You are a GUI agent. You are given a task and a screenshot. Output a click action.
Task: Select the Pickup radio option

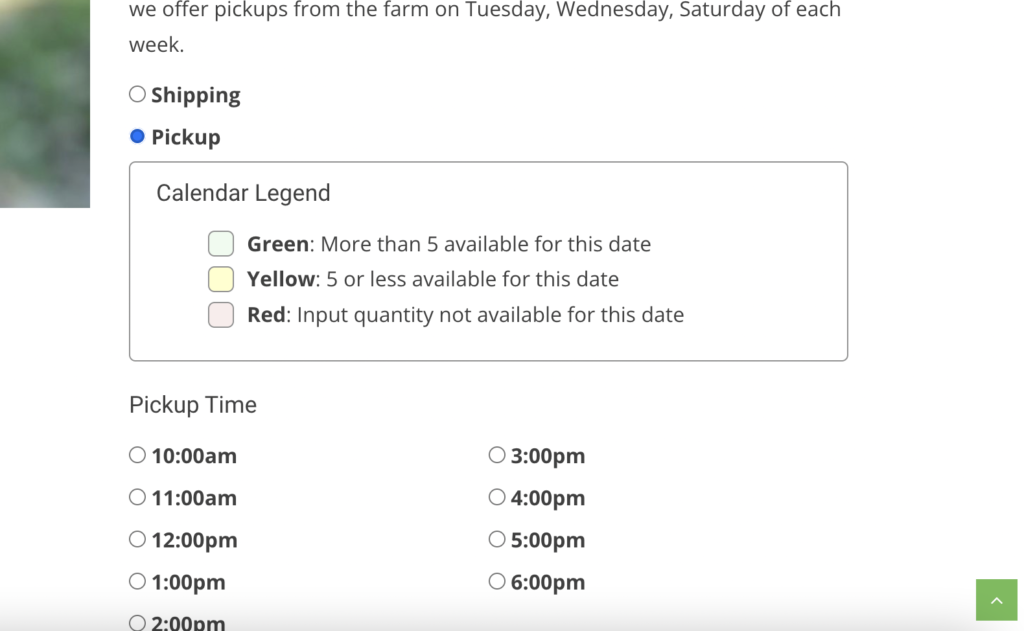(x=138, y=137)
